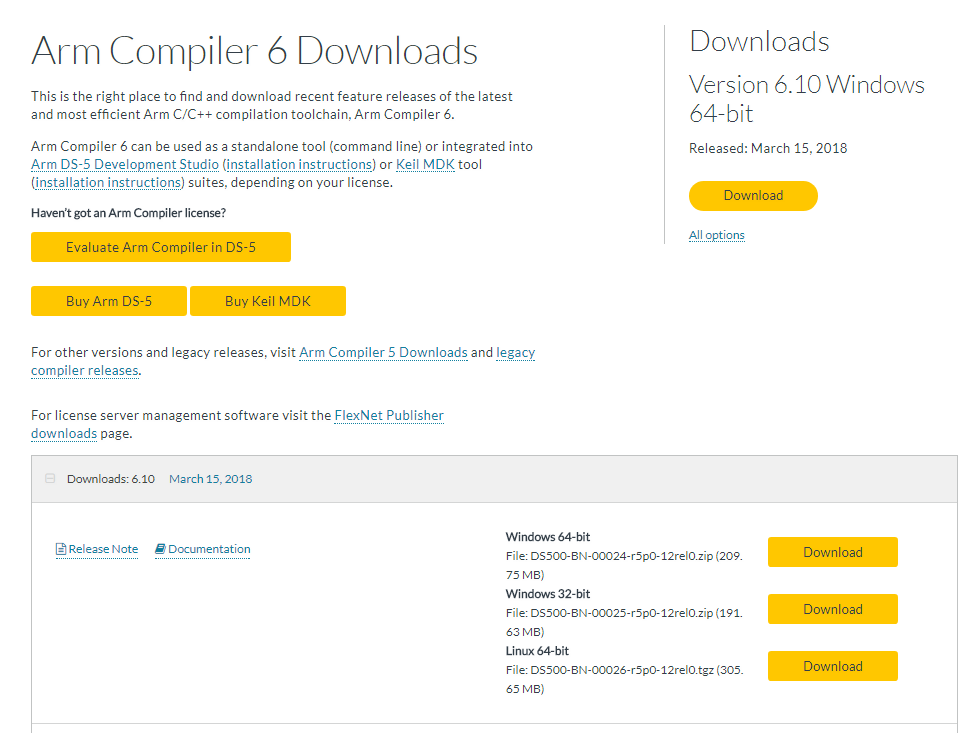Select the Windows 64-bit label

tap(547, 537)
